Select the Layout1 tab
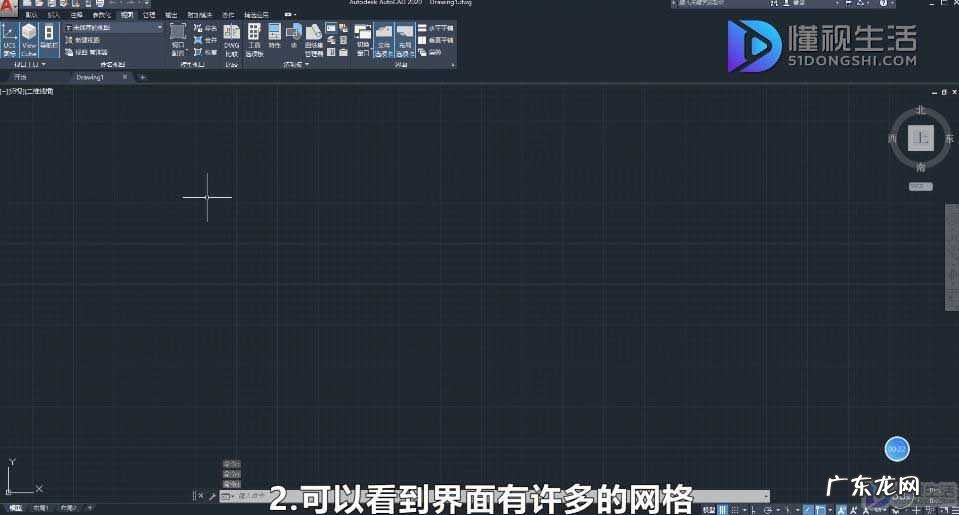959x515 pixels. click(x=40, y=508)
